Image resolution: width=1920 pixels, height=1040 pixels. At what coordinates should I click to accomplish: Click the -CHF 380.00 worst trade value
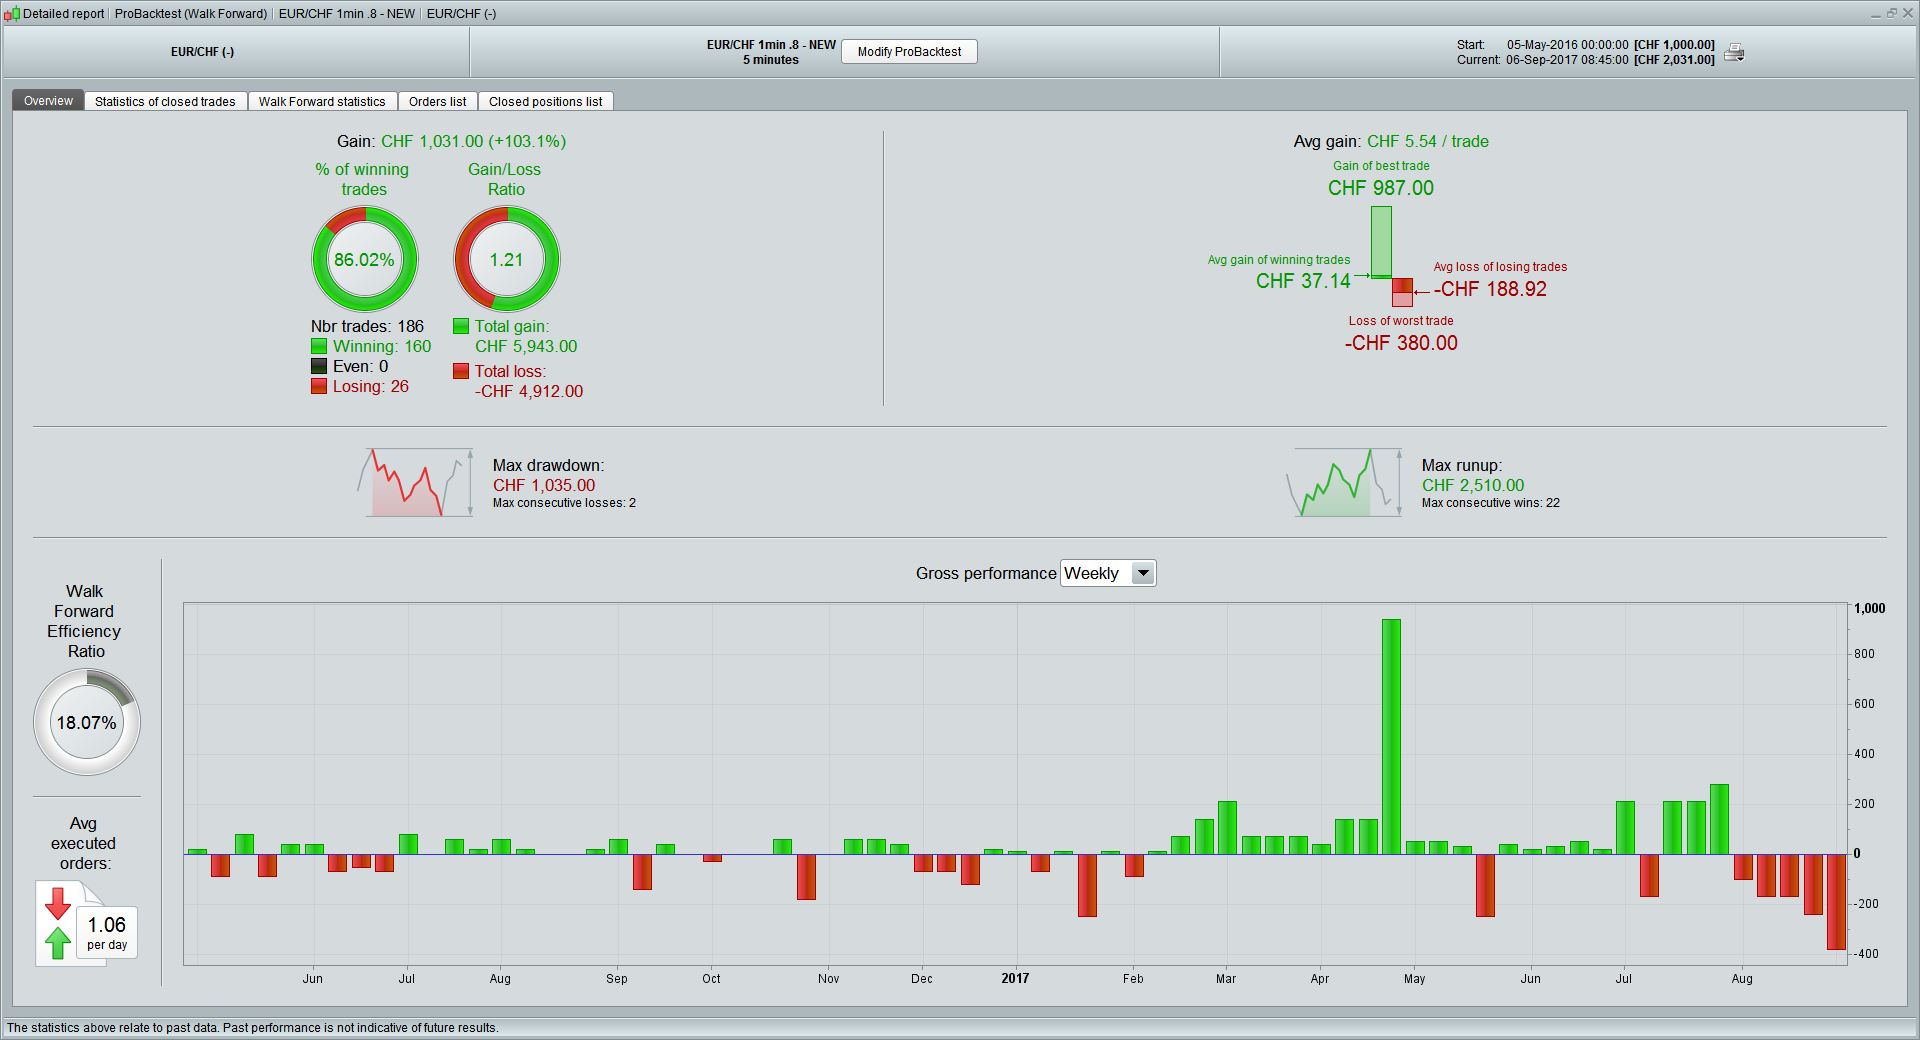pyautogui.click(x=1401, y=343)
